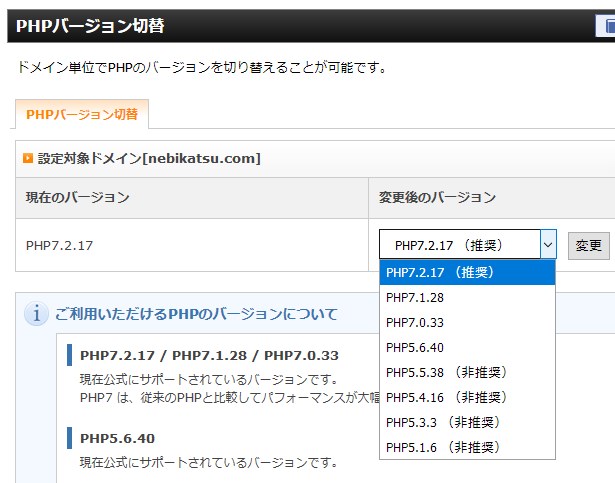
Task: Click the PHP5.6.40 section heading
Action: click(117, 438)
